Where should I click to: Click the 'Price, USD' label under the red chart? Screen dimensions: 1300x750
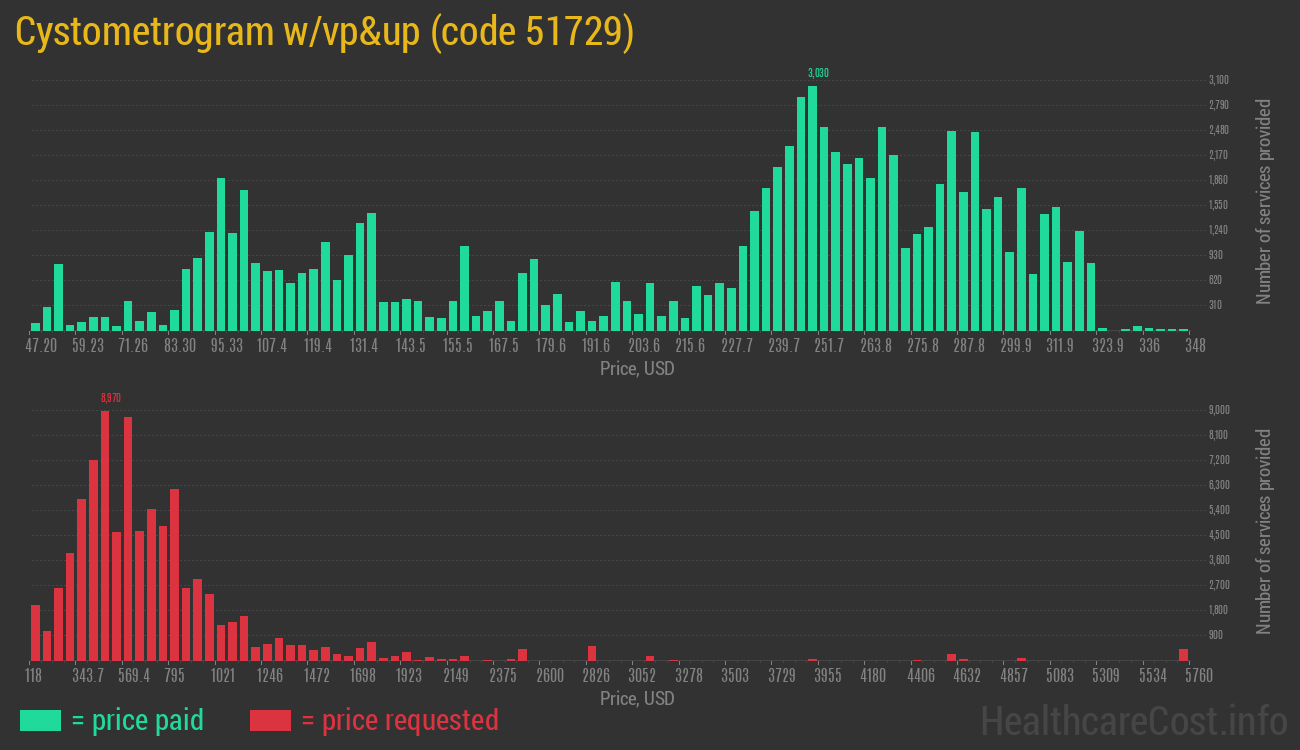(637, 698)
